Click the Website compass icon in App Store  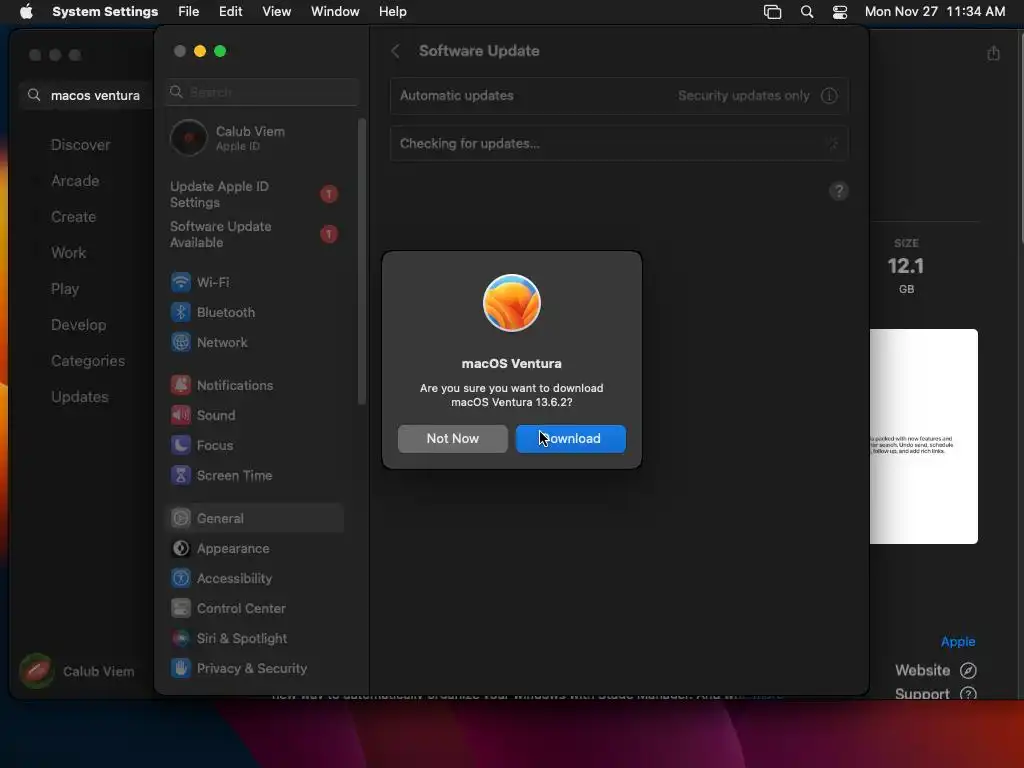point(968,670)
